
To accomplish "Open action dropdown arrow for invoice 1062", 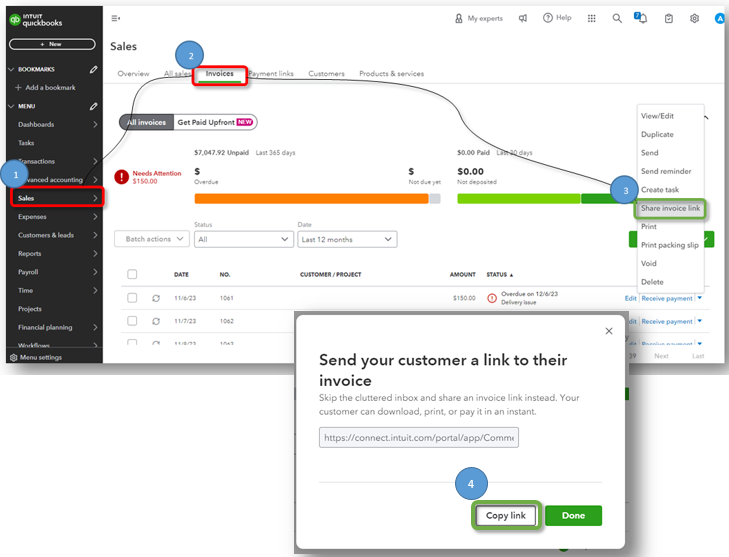I will [x=700, y=321].
